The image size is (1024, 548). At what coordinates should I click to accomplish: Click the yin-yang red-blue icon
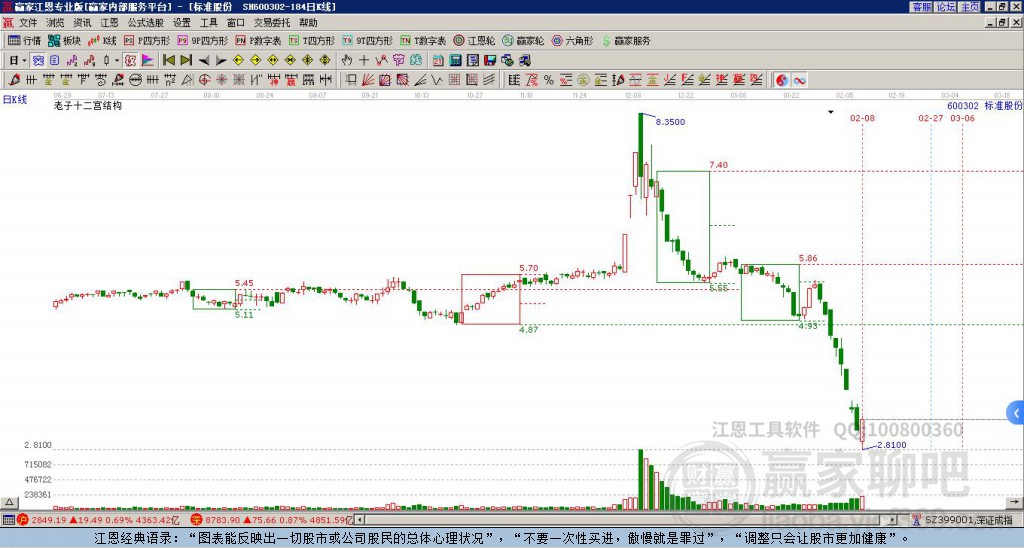coord(782,80)
